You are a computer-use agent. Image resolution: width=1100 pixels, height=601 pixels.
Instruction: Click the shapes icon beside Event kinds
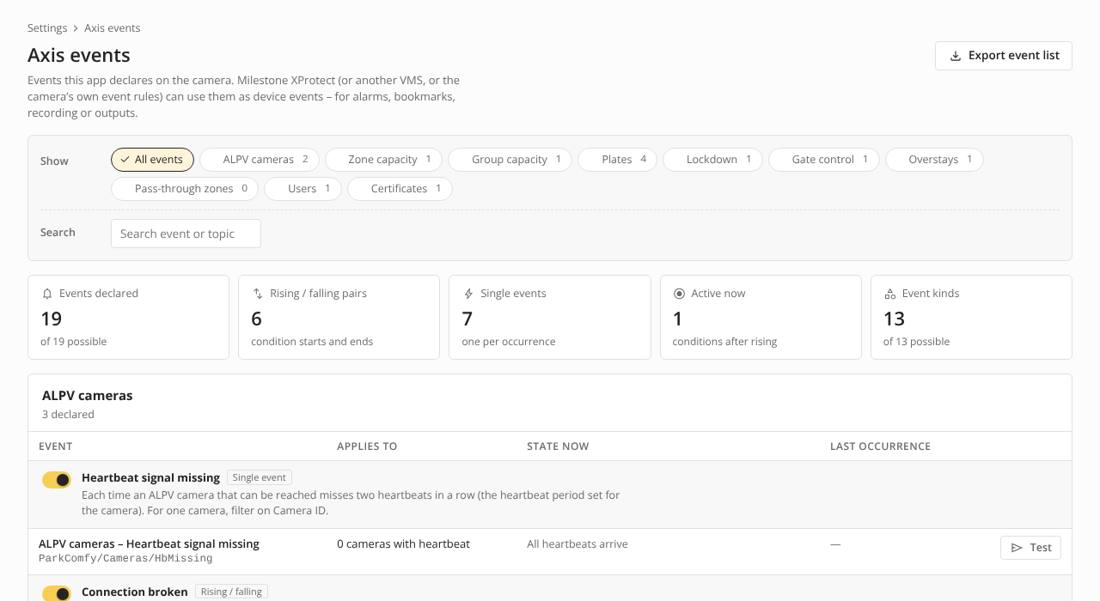890,294
